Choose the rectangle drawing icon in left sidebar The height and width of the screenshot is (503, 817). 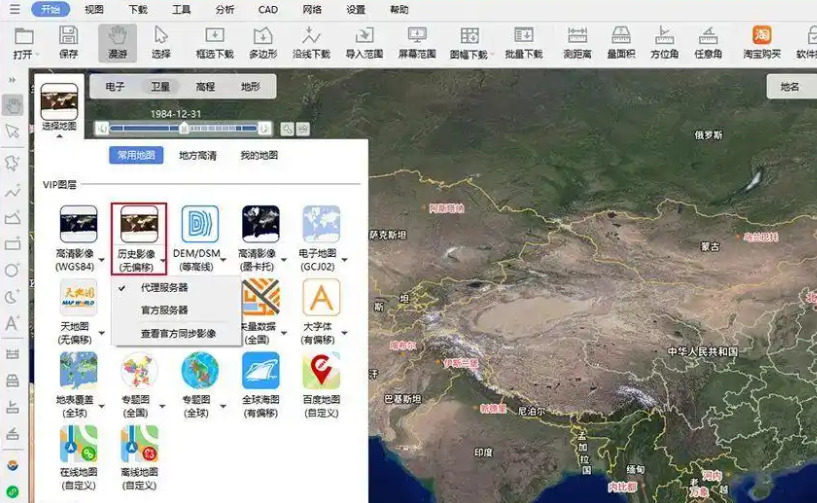click(13, 243)
